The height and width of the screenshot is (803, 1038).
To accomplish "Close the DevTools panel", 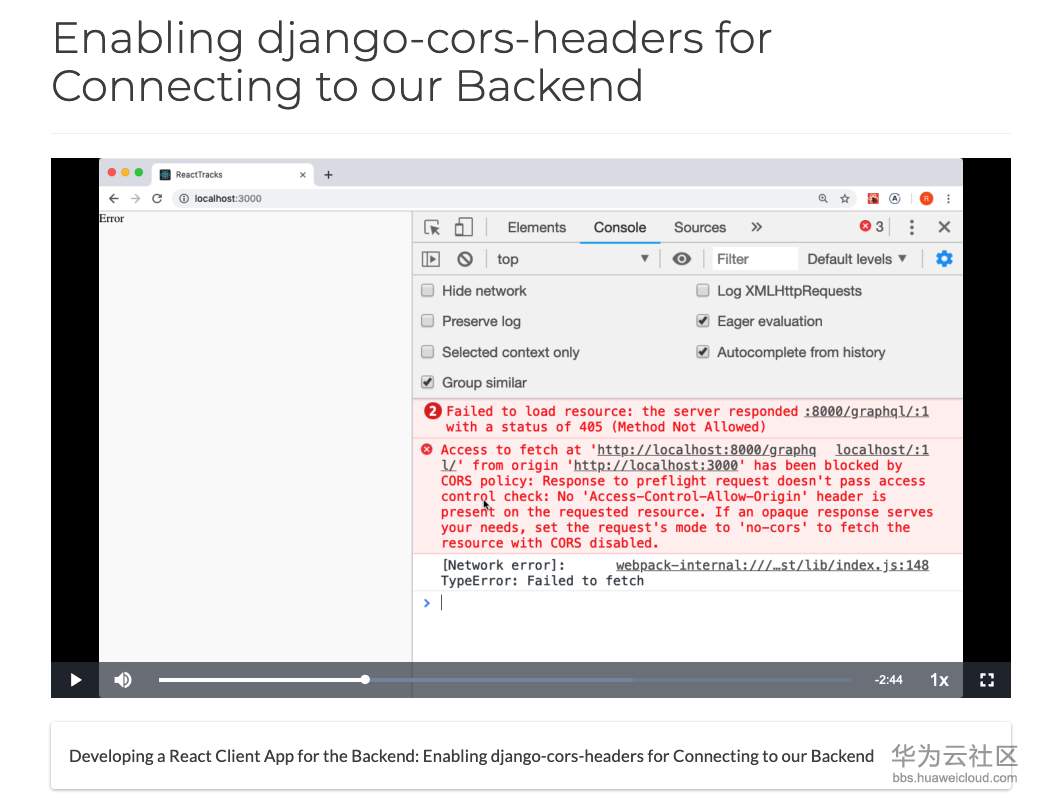I will pyautogui.click(x=944, y=227).
